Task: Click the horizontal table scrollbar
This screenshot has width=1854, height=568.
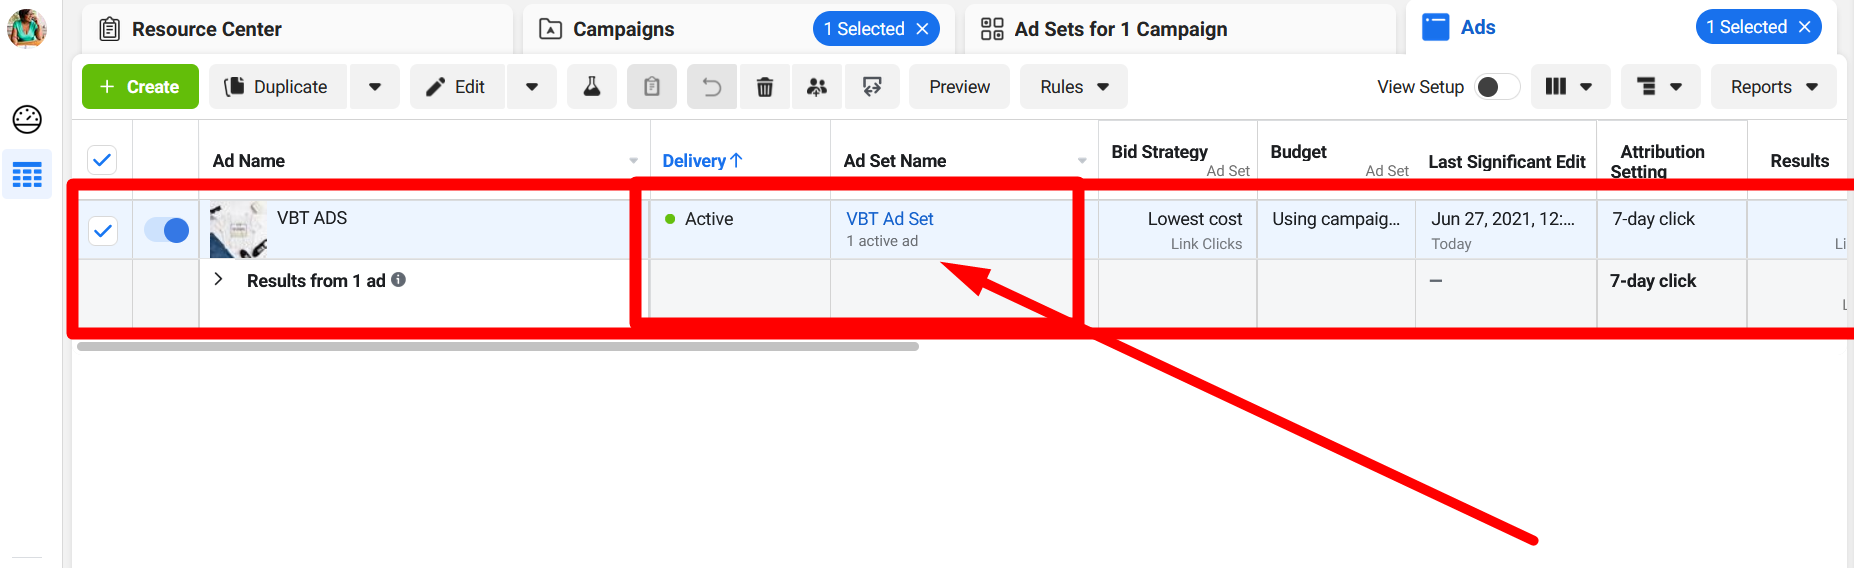Action: (x=497, y=347)
